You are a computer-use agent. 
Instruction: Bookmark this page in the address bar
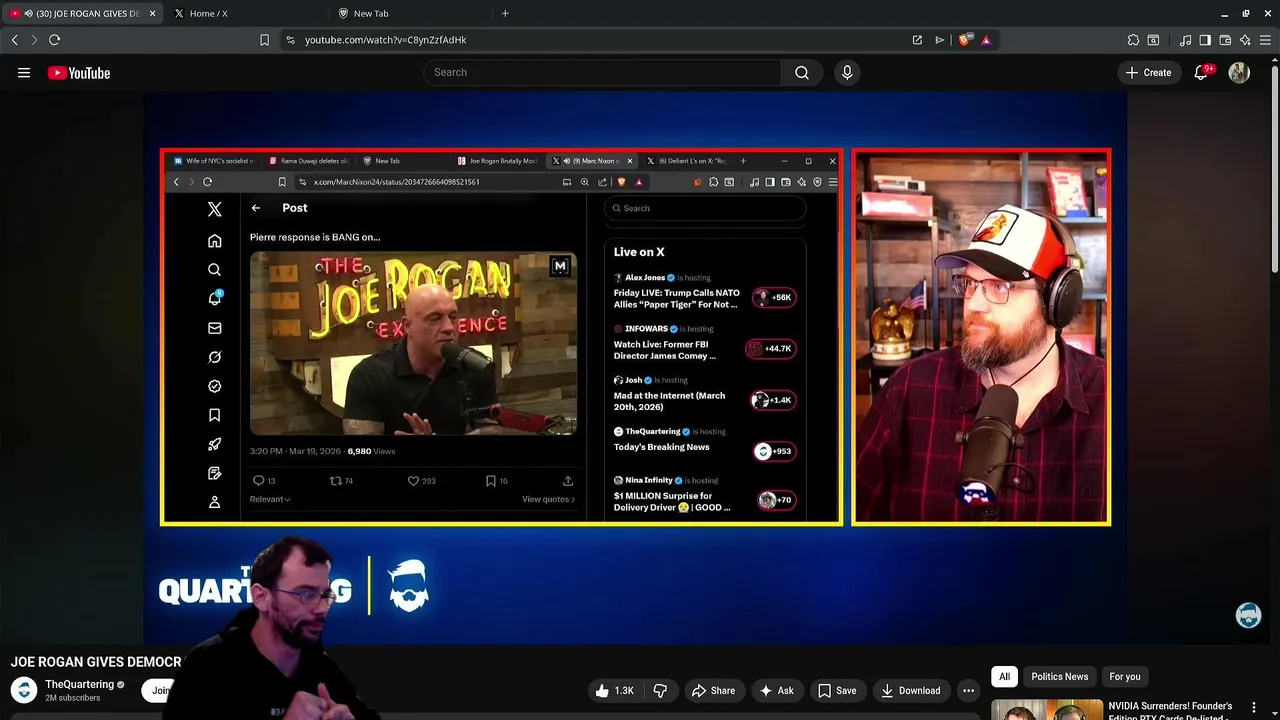pos(264,40)
